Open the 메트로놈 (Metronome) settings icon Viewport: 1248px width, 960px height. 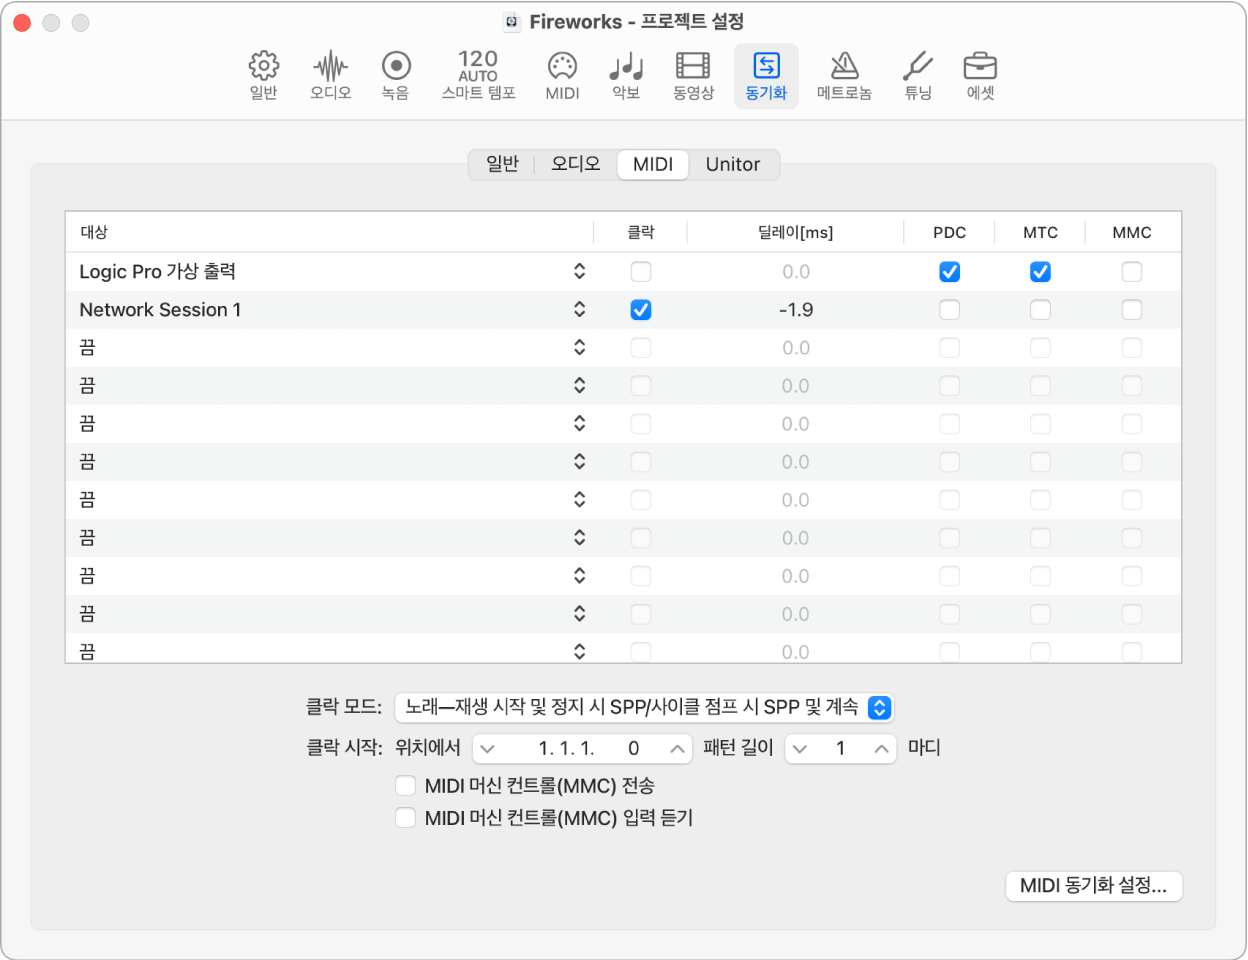(x=844, y=75)
